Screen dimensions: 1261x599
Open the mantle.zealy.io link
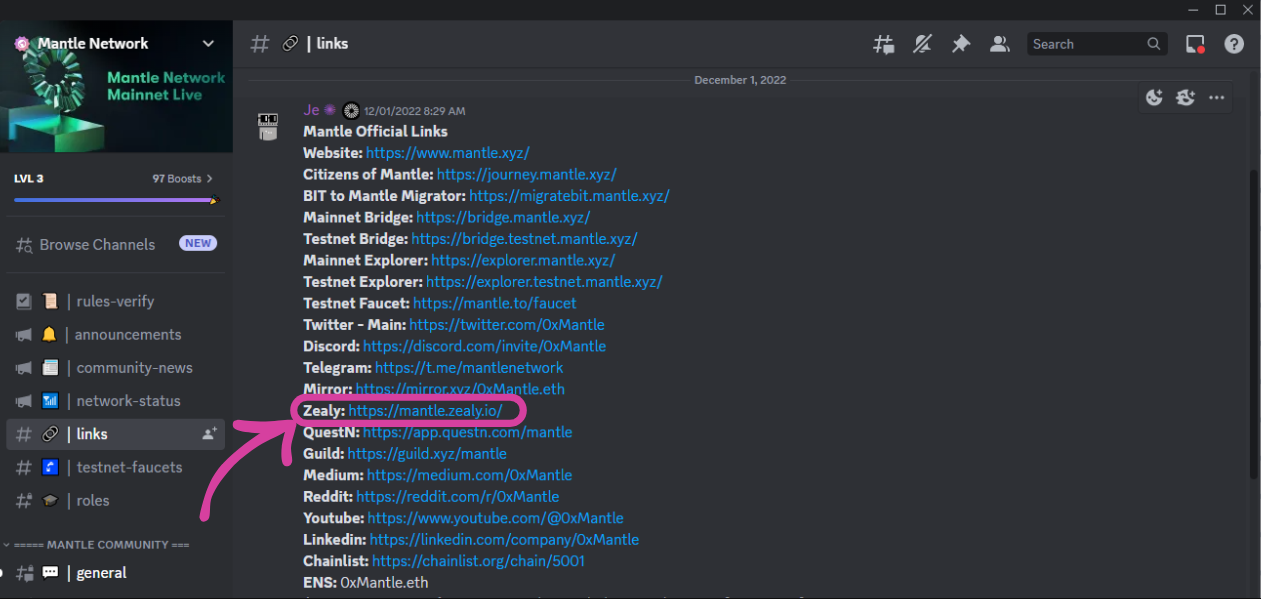[x=425, y=411]
